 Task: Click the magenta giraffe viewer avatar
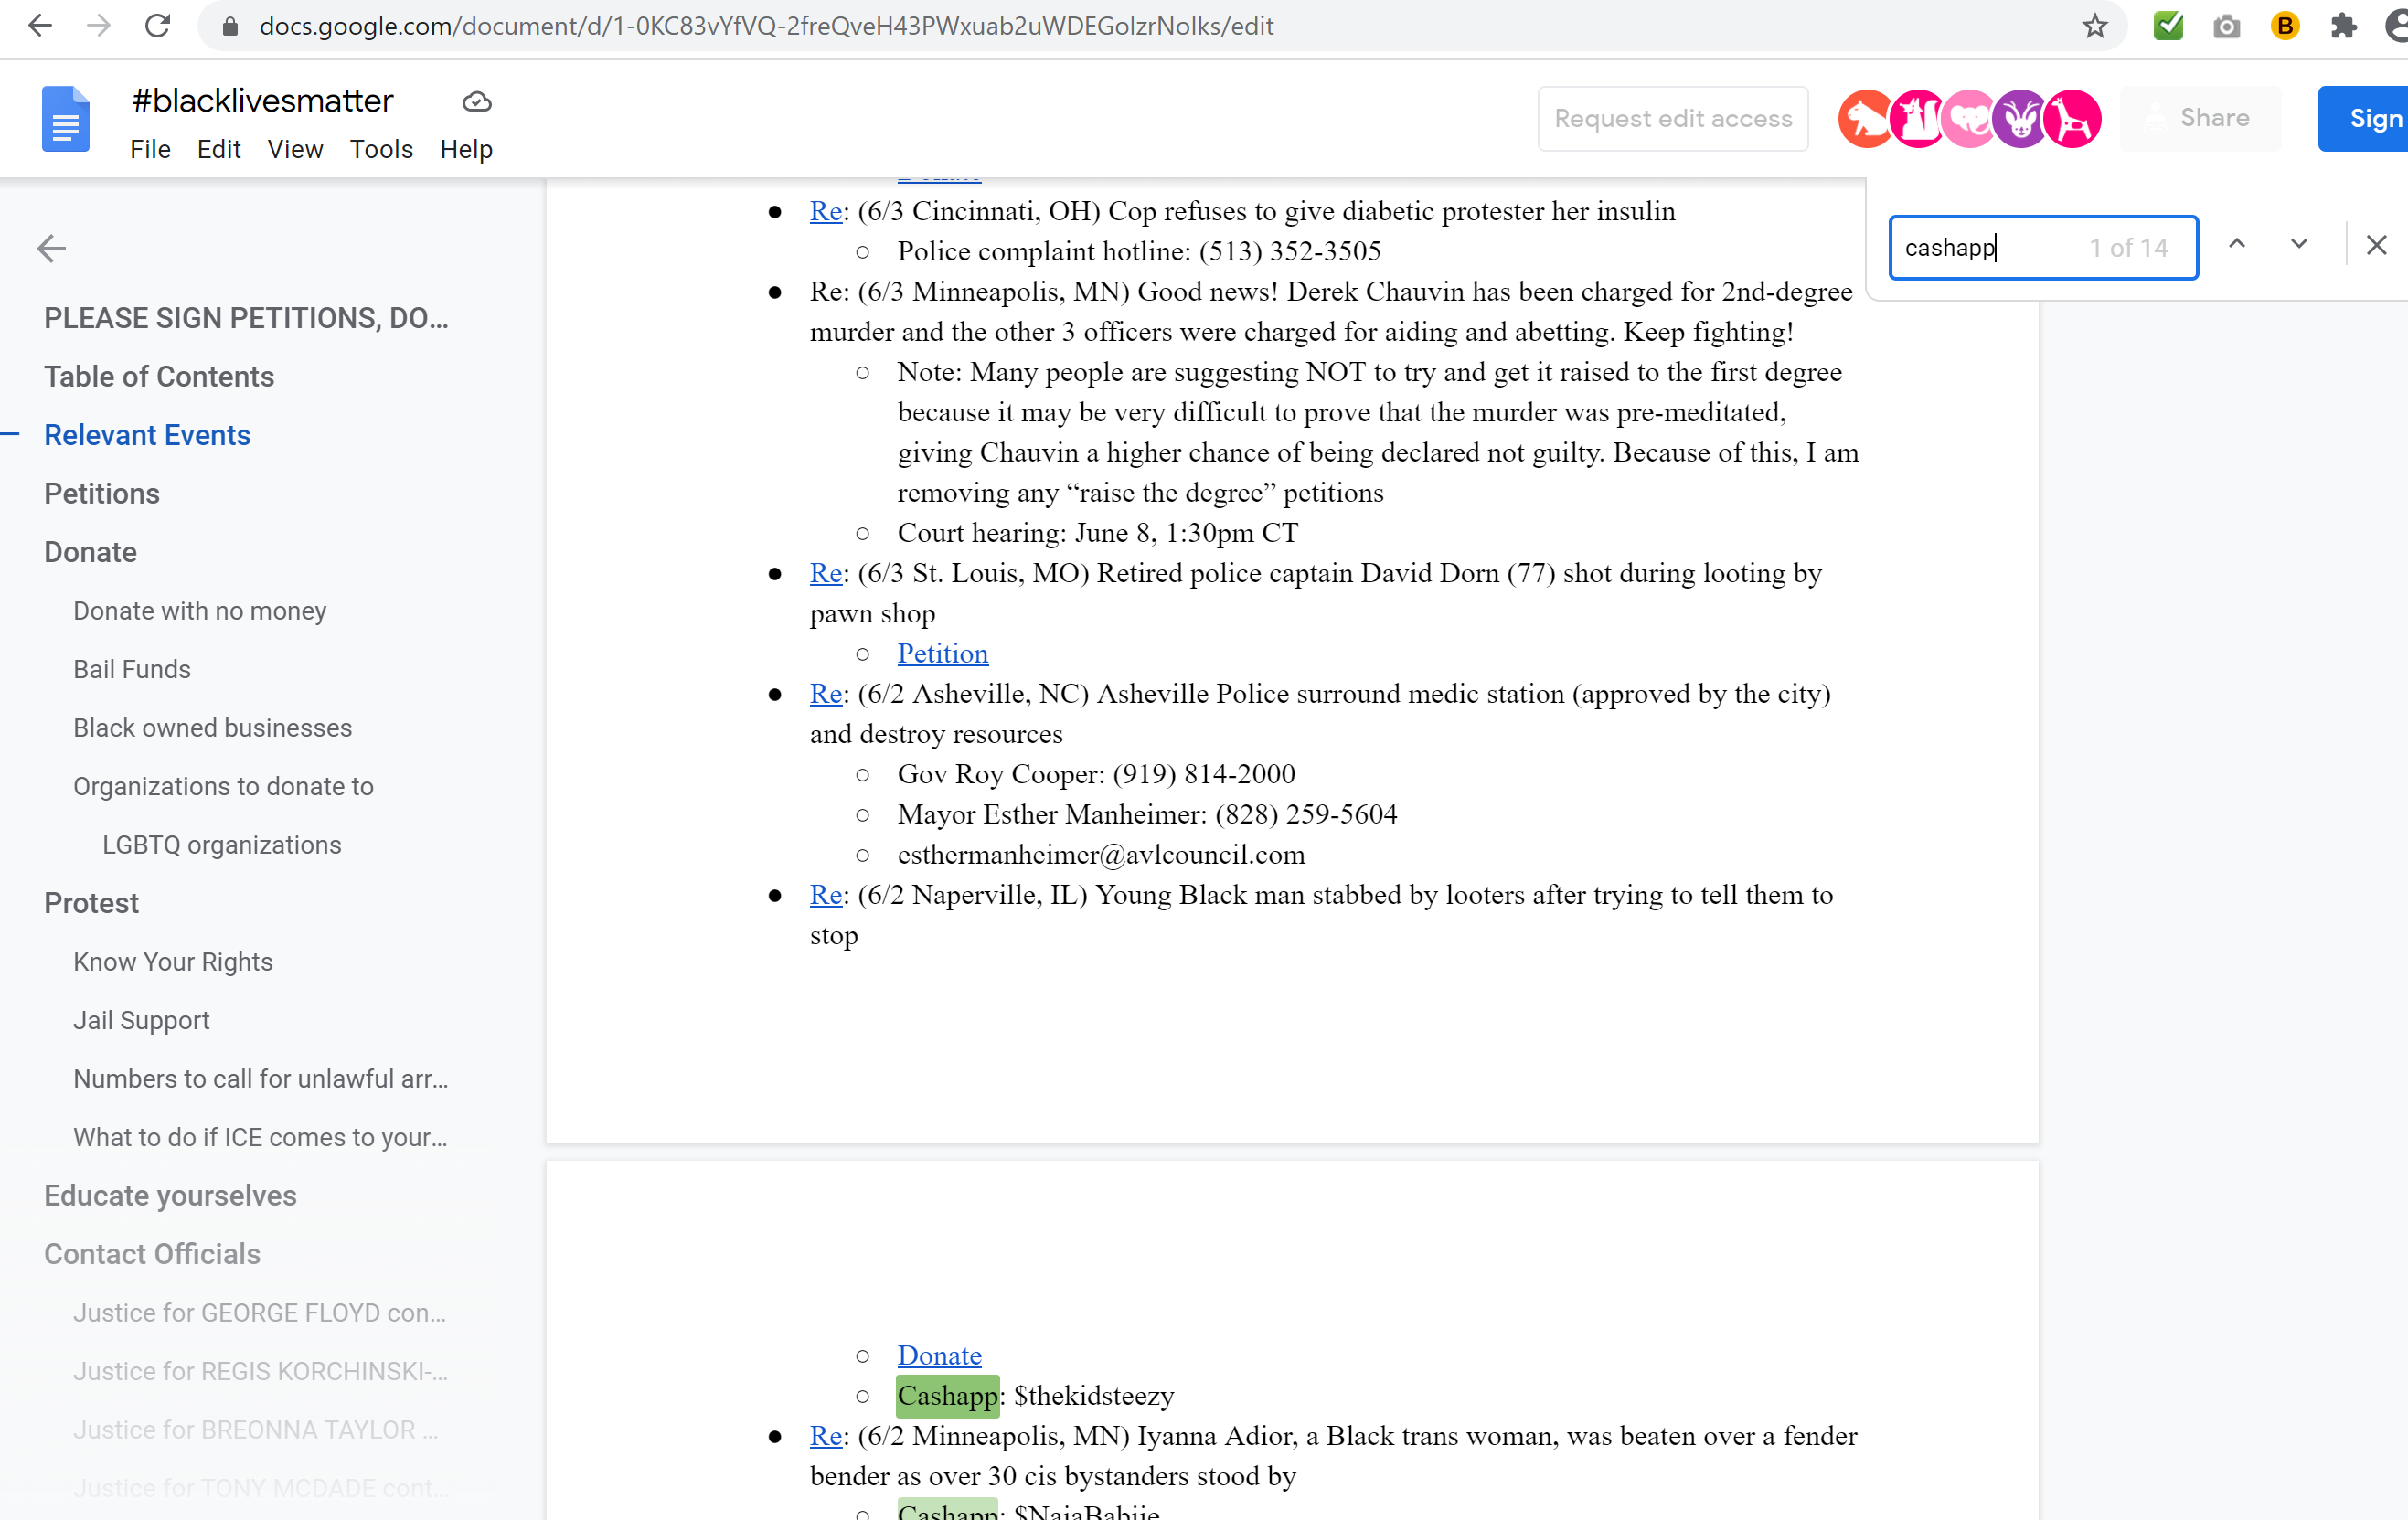tap(2072, 119)
